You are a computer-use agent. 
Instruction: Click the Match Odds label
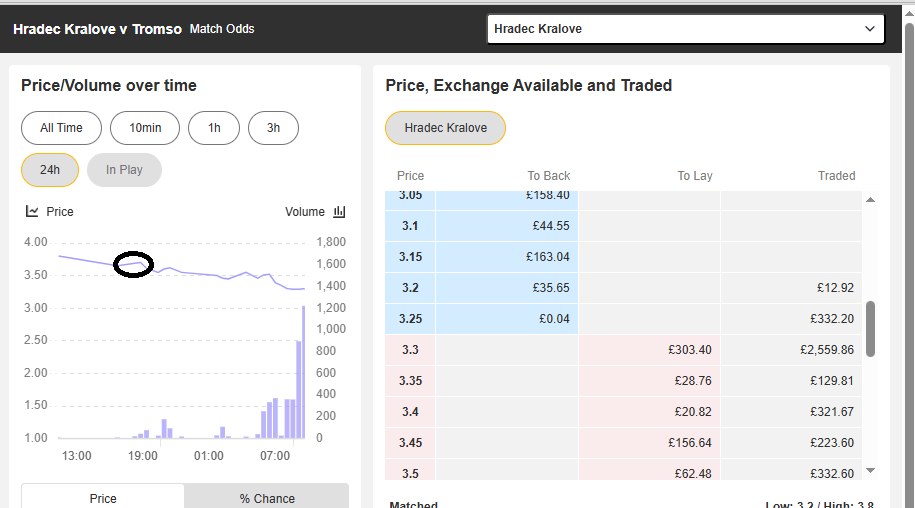[222, 29]
